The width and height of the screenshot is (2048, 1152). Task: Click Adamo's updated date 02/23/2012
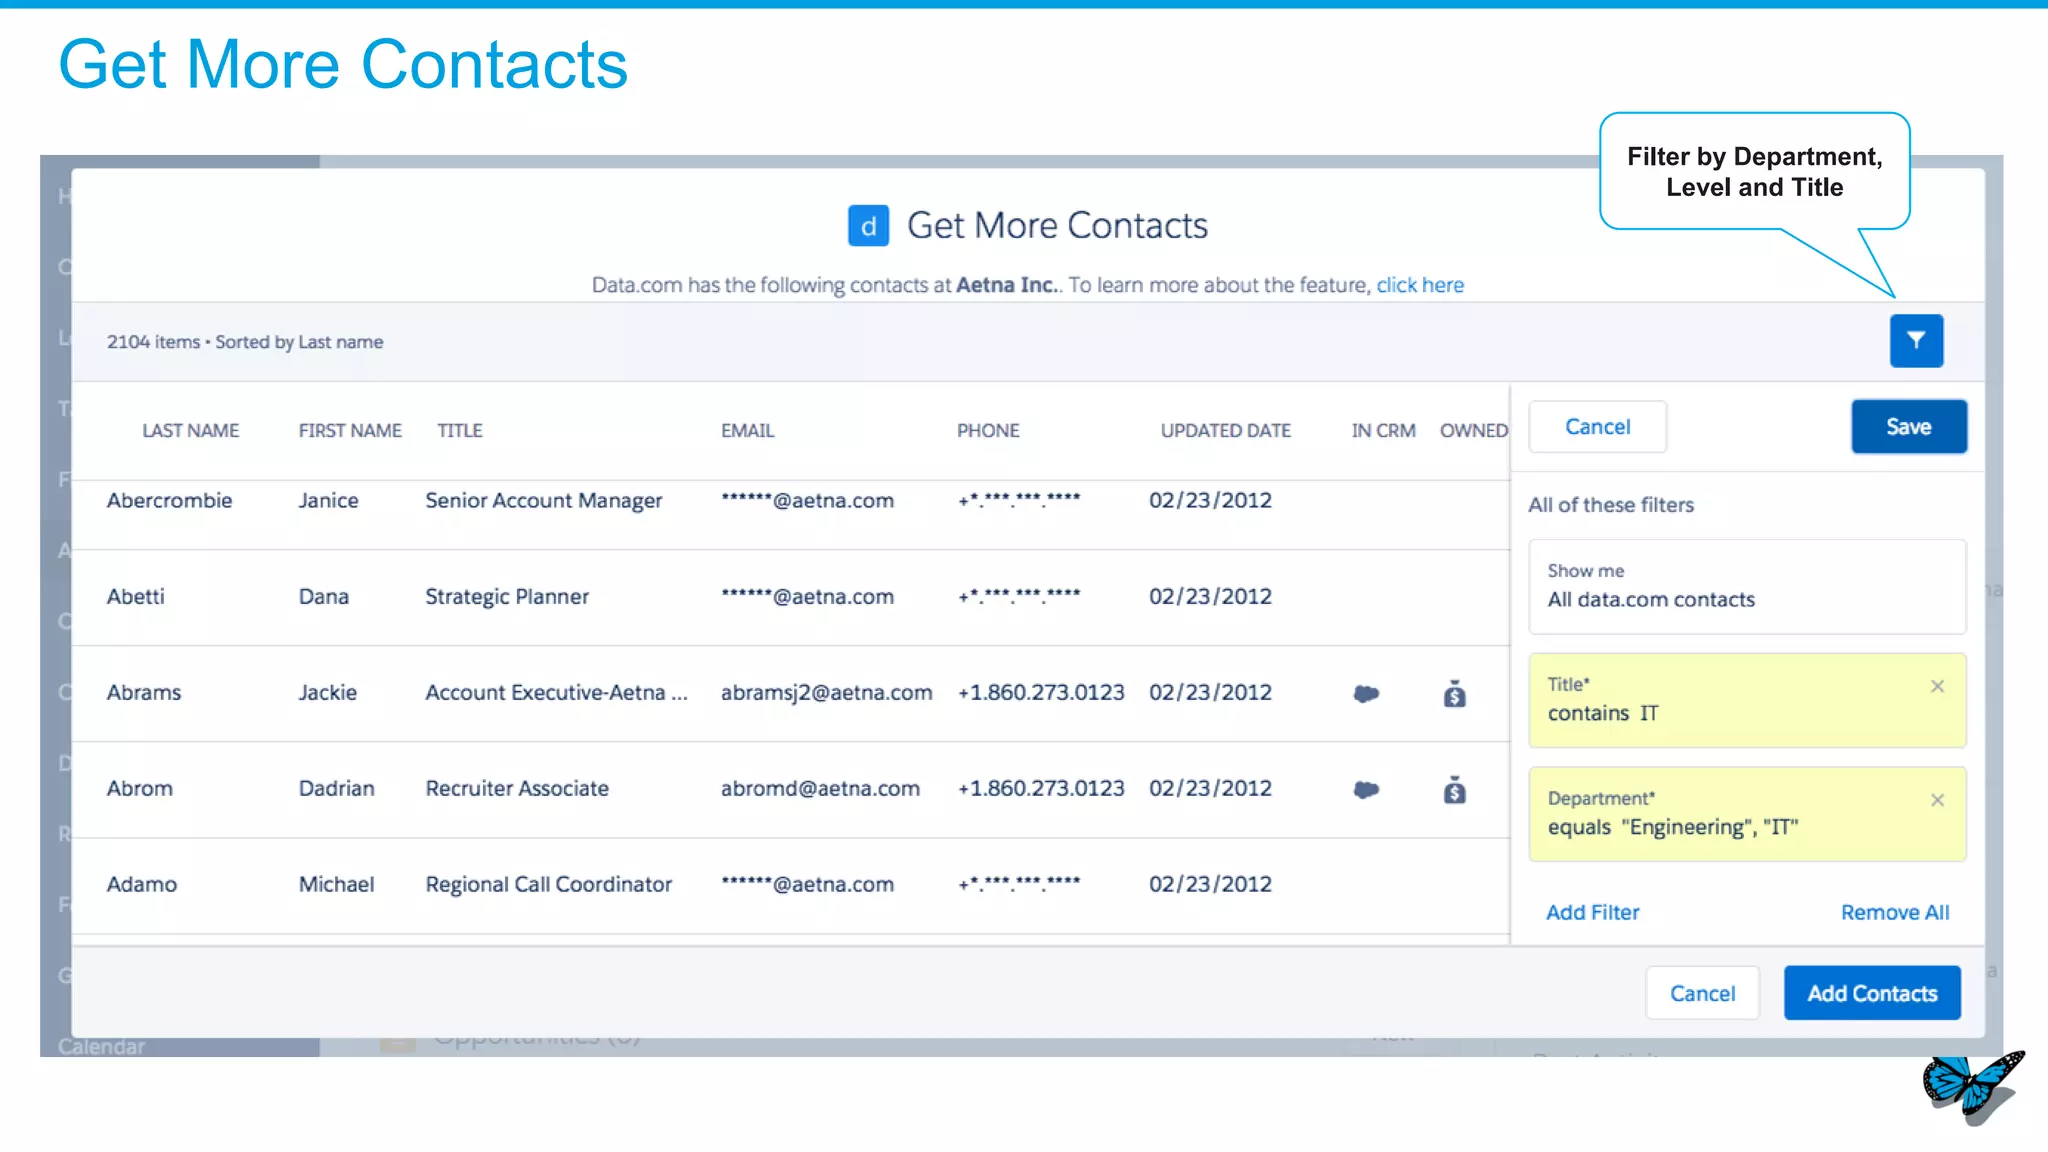point(1210,884)
